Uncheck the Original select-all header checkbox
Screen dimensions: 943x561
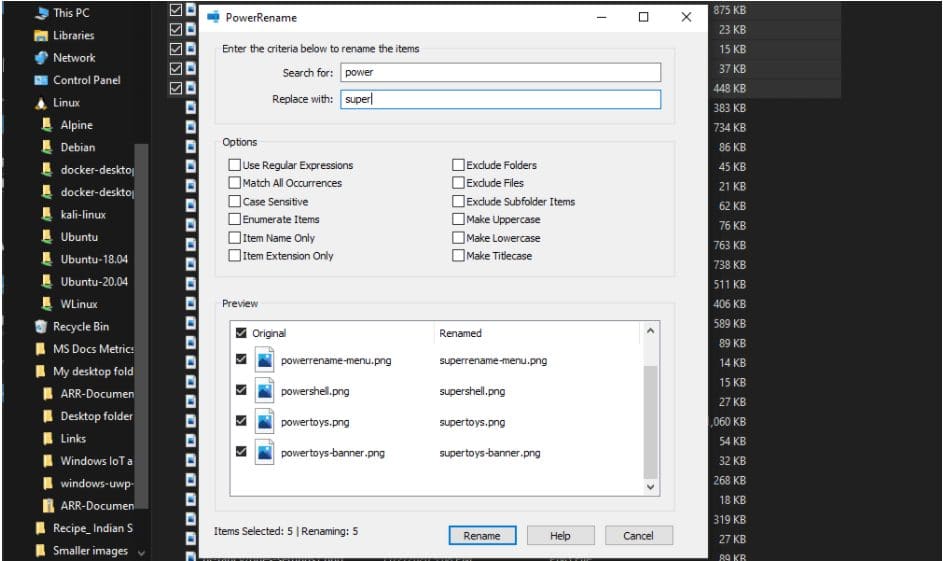tap(241, 333)
